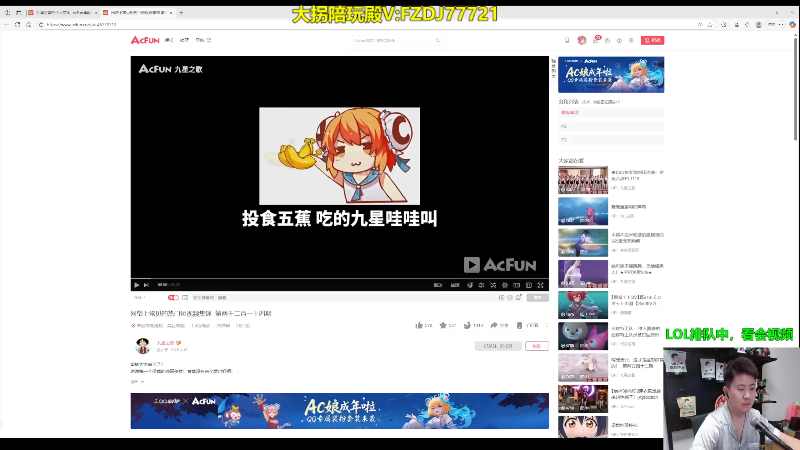
Task: Throw bananas using the banana icon
Action: point(467,325)
